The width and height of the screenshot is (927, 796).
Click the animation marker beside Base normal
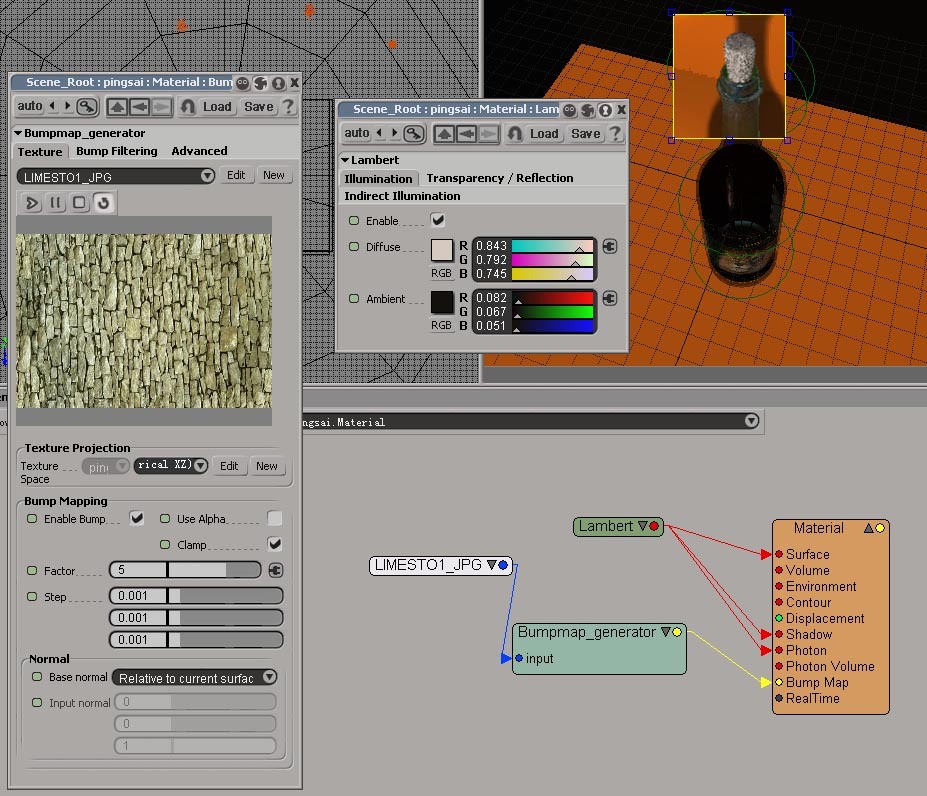[x=37, y=677]
